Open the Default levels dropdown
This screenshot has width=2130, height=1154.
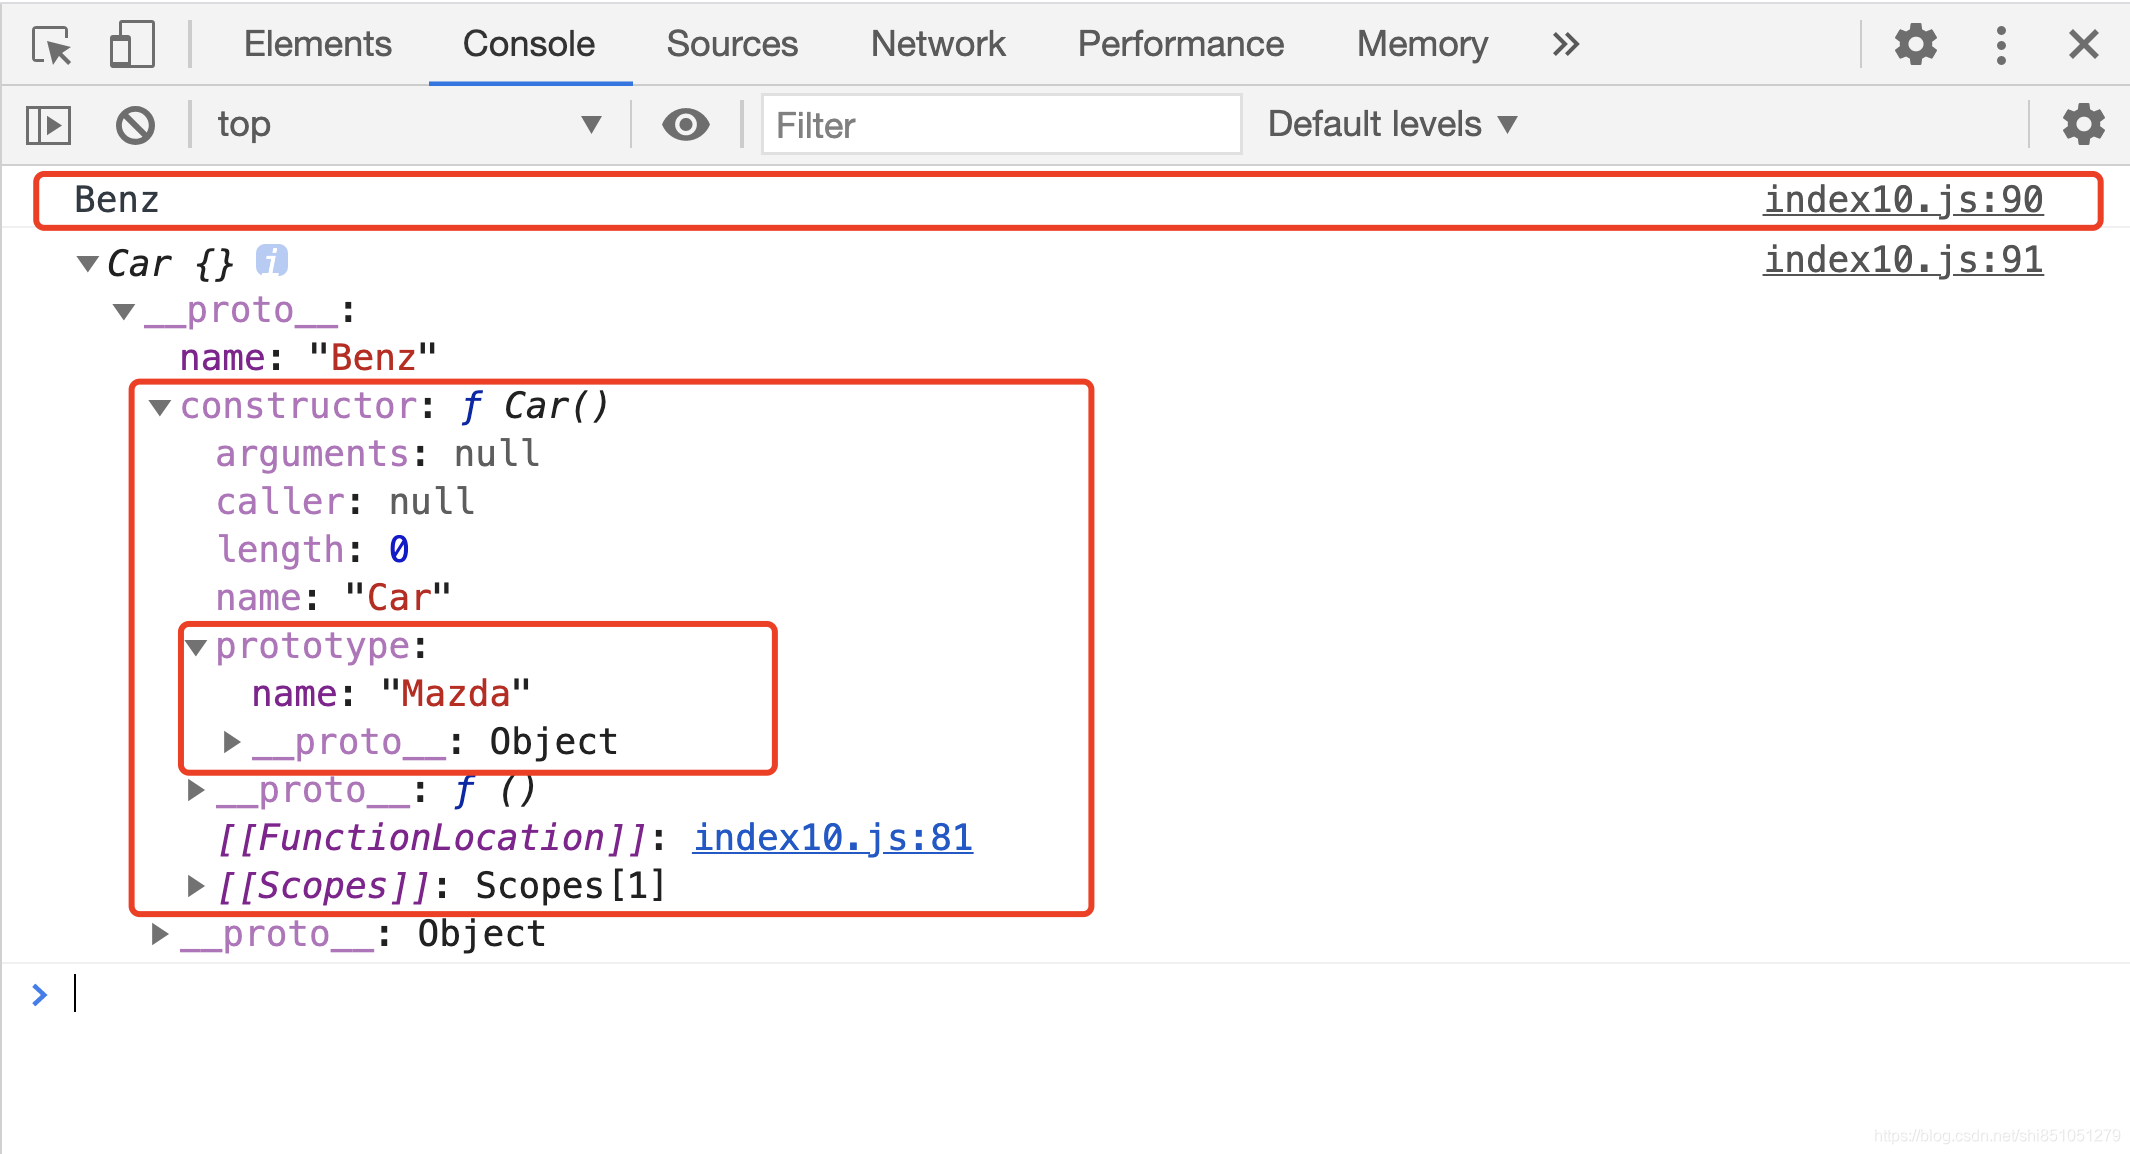[1392, 125]
